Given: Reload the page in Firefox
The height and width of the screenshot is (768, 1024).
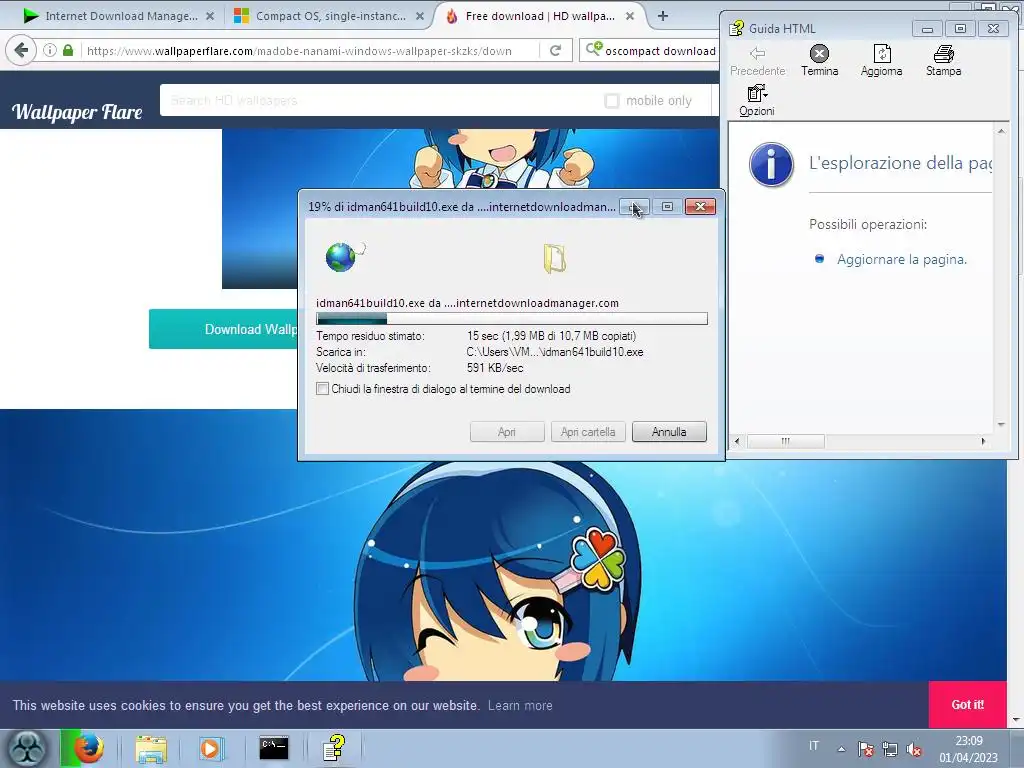Looking at the screenshot, I should 555,50.
